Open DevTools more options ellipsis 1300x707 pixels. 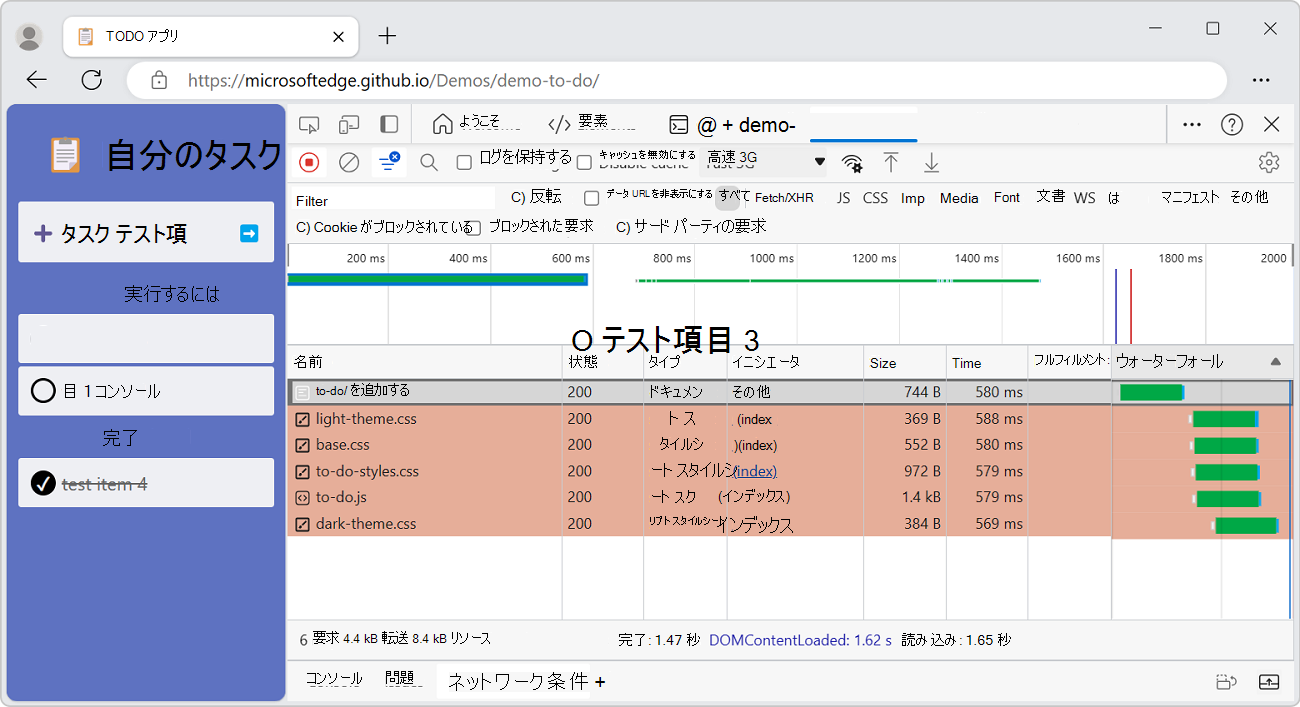pyautogui.click(x=1192, y=124)
